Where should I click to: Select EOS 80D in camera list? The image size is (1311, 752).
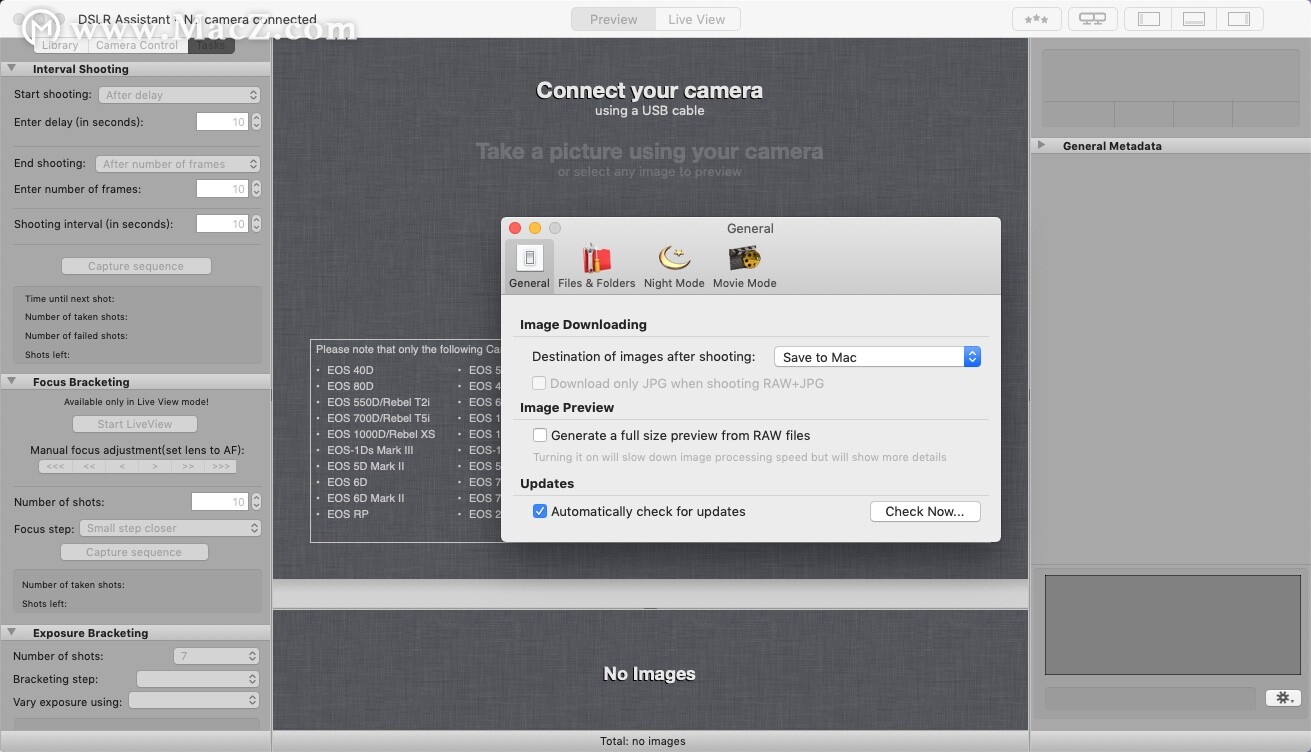click(350, 386)
